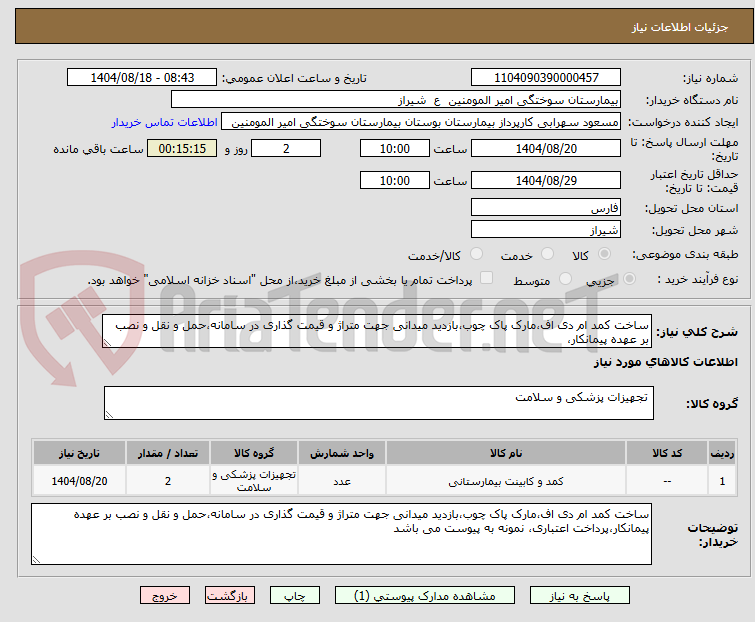Click the unit cell عدد
This screenshot has width=755, height=622.
click(x=342, y=481)
